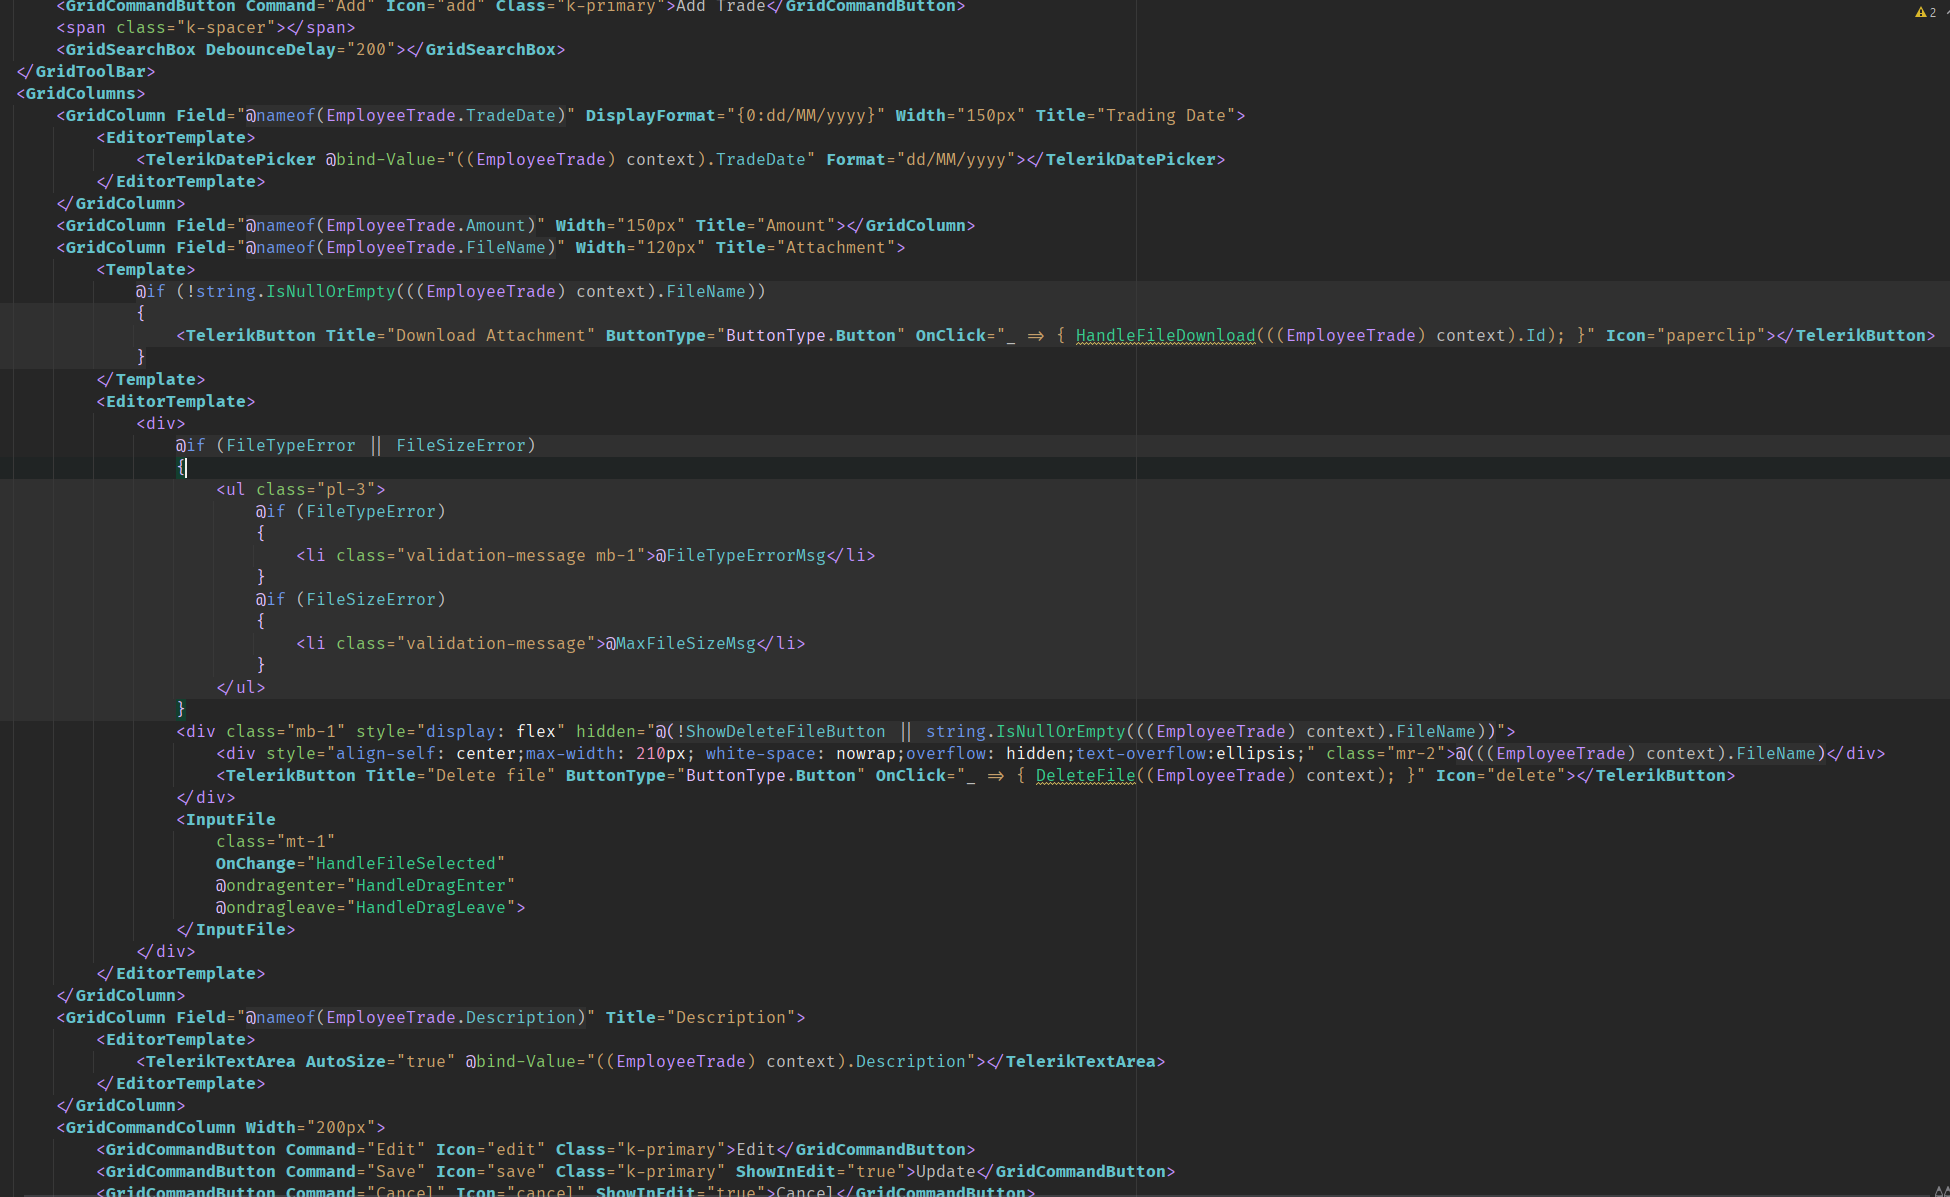Screen dimensions: 1950x1197
Task: Click the TelerikDatePicker opening tag
Action: [x=230, y=159]
